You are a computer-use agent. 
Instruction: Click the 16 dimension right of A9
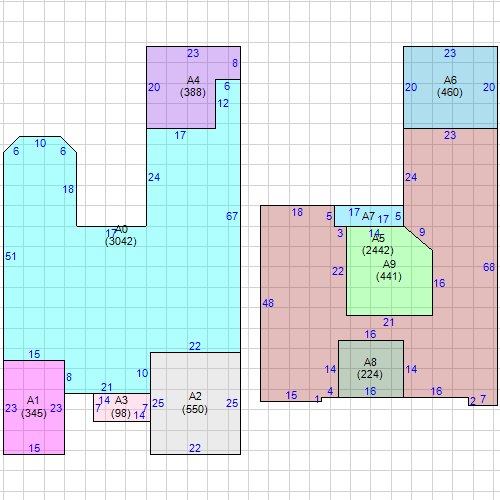click(x=439, y=283)
